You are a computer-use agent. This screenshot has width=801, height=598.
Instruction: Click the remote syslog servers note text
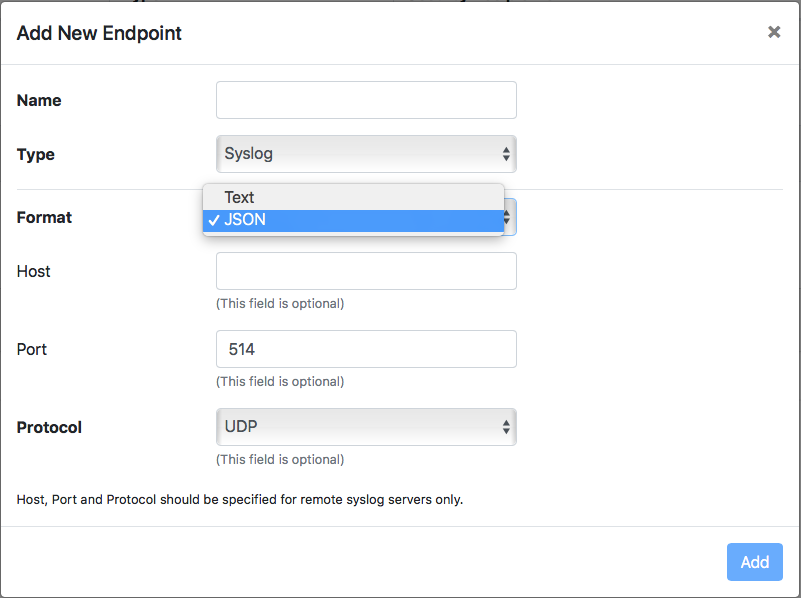(x=240, y=499)
